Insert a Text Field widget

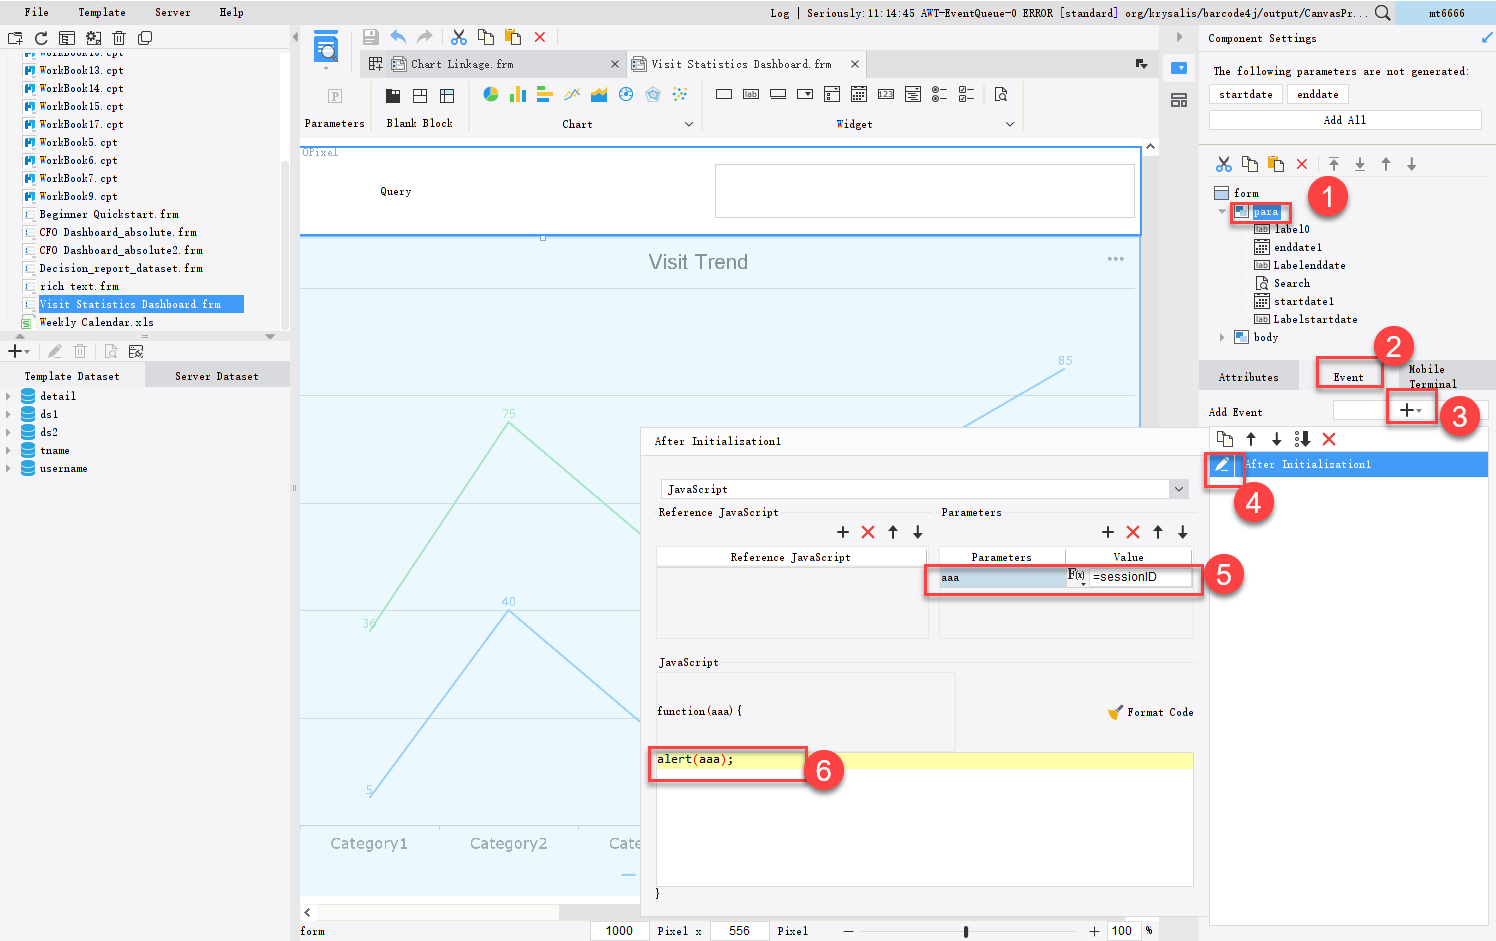click(725, 93)
